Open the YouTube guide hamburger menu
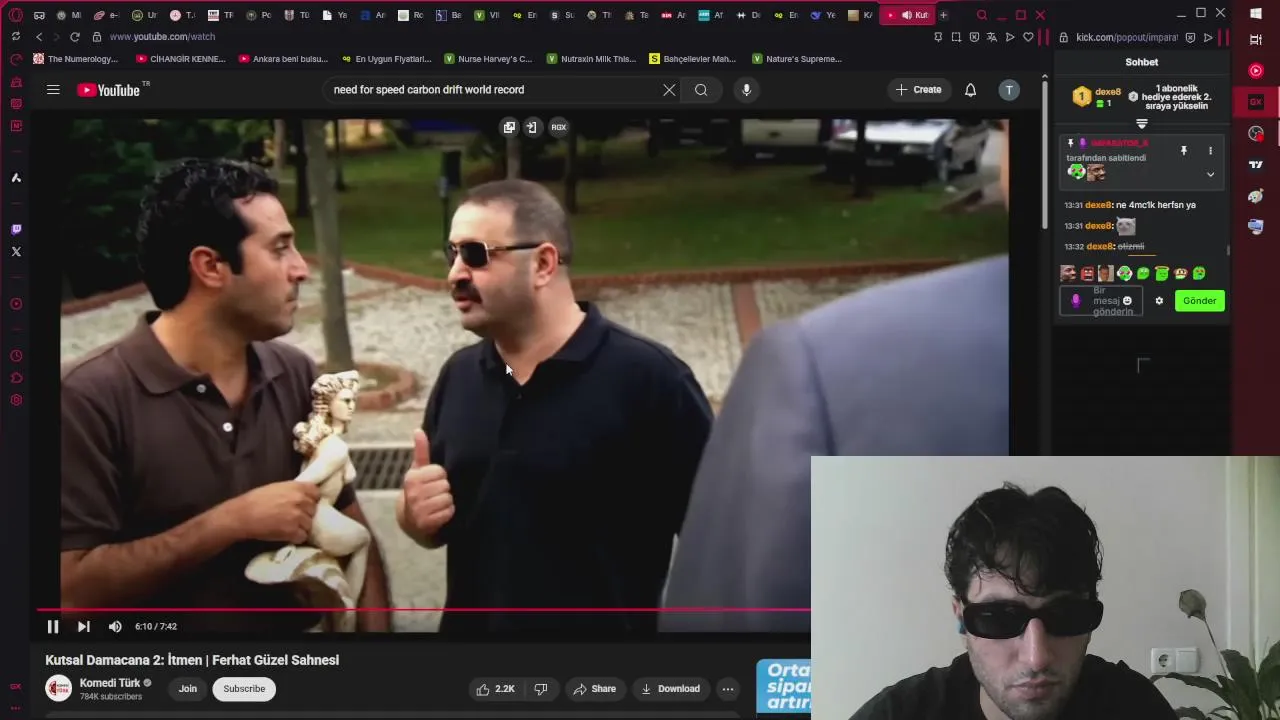Viewport: 1280px width, 720px height. (x=53, y=90)
